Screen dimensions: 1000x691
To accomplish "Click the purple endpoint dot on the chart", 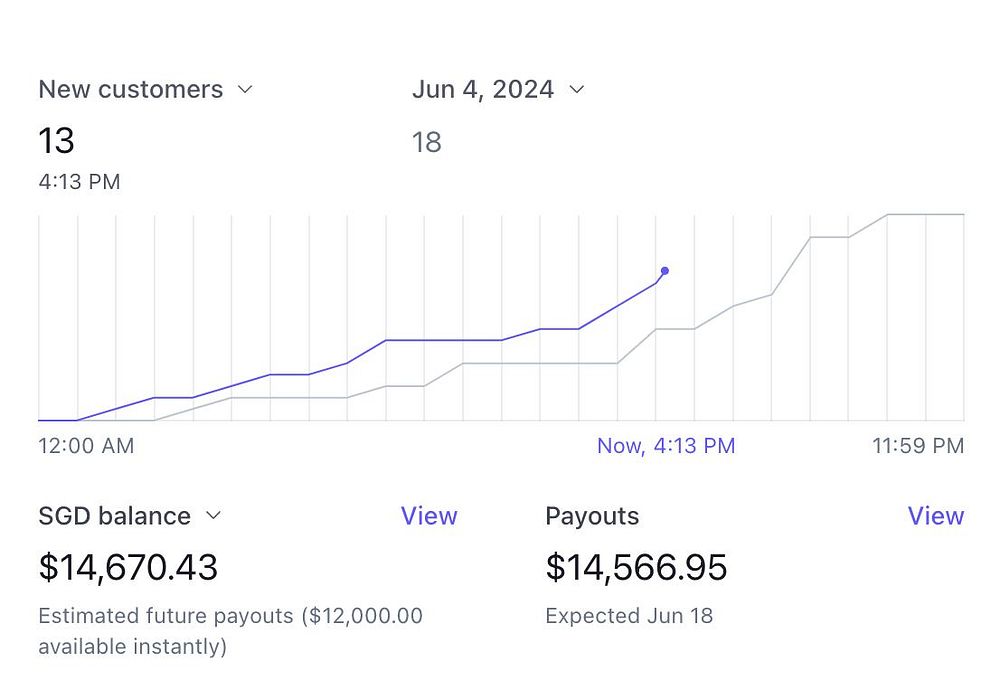I will tap(665, 271).
